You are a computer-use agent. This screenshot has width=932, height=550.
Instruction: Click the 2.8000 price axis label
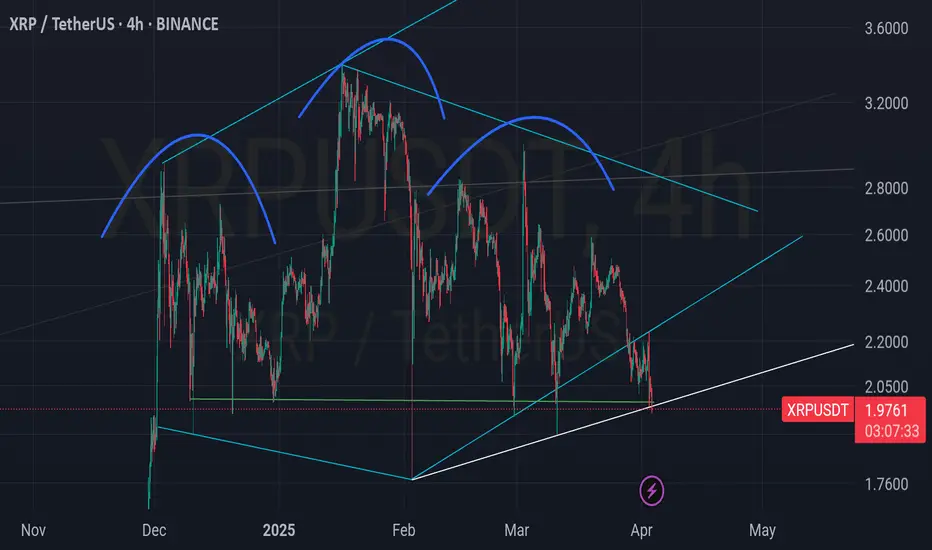[x=886, y=188]
